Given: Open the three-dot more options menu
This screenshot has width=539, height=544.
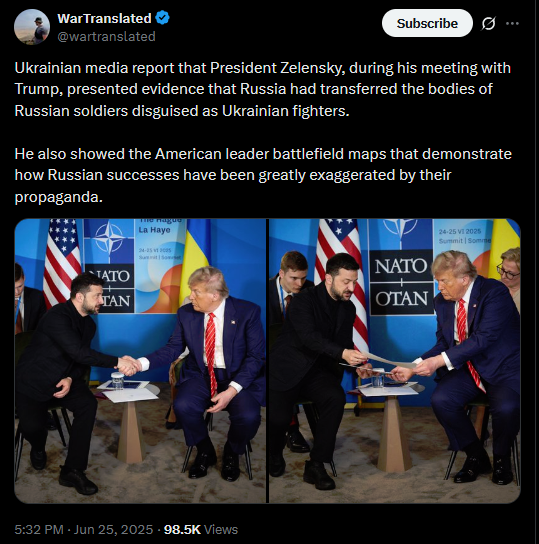Looking at the screenshot, I should pos(512,23).
